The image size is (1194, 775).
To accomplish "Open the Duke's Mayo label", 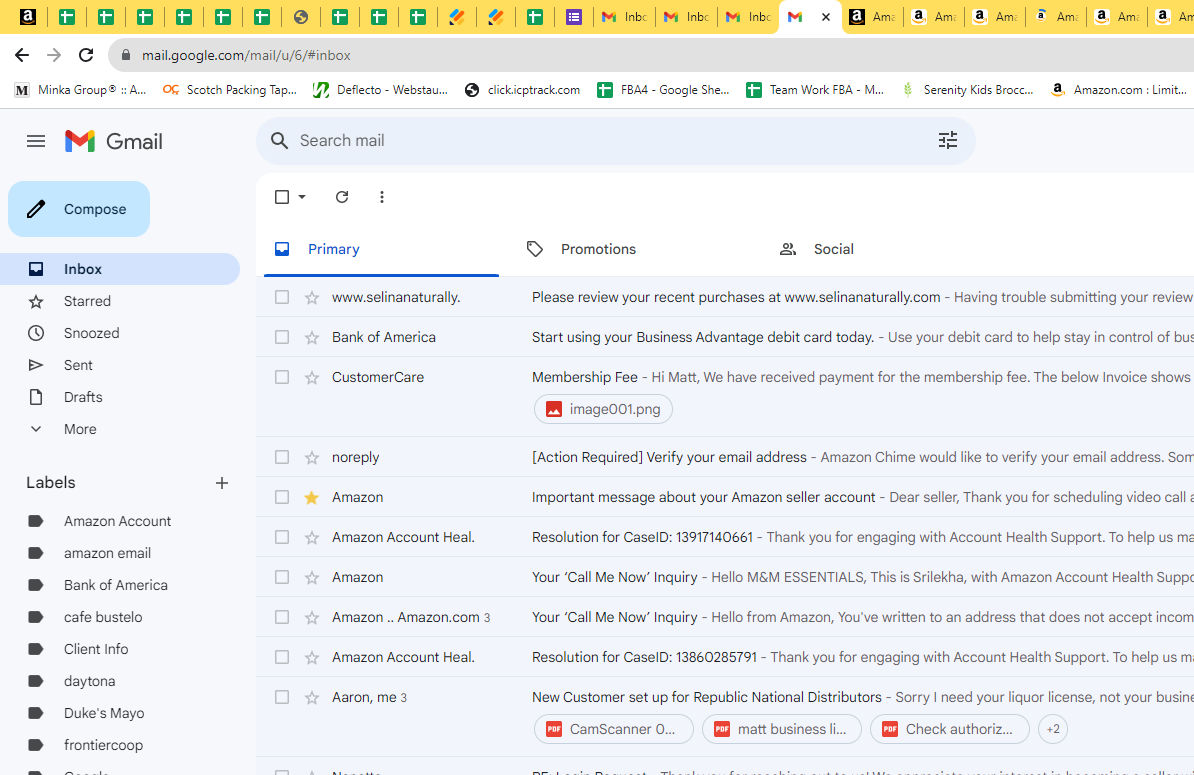I will [x=104, y=713].
